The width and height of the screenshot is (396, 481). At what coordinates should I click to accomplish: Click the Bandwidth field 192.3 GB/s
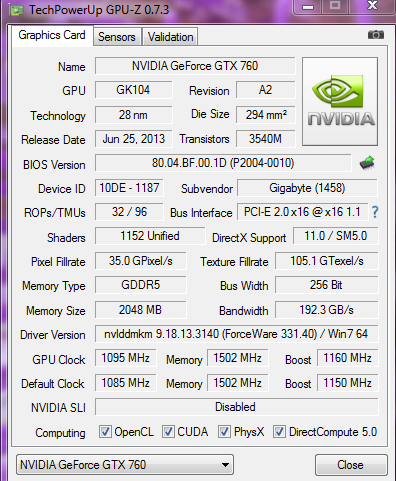point(327,310)
